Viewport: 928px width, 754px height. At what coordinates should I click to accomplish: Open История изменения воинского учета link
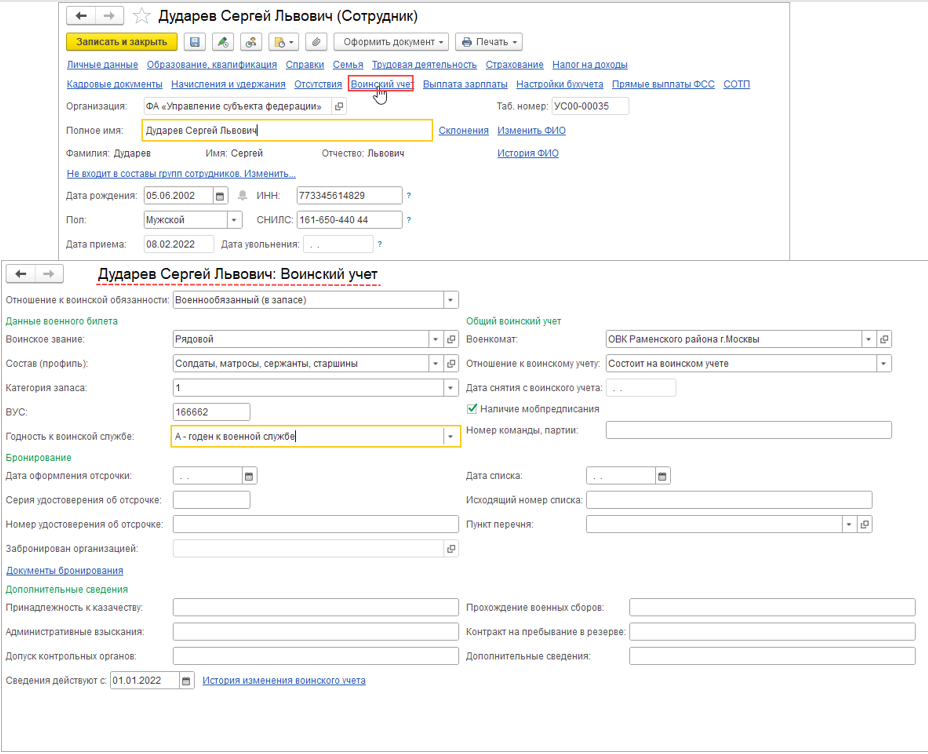pyautogui.click(x=284, y=681)
